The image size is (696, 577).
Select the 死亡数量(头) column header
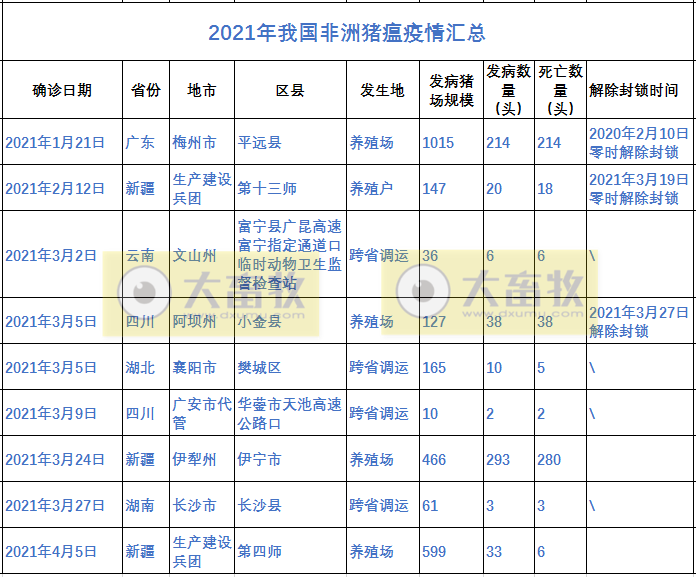tap(560, 90)
